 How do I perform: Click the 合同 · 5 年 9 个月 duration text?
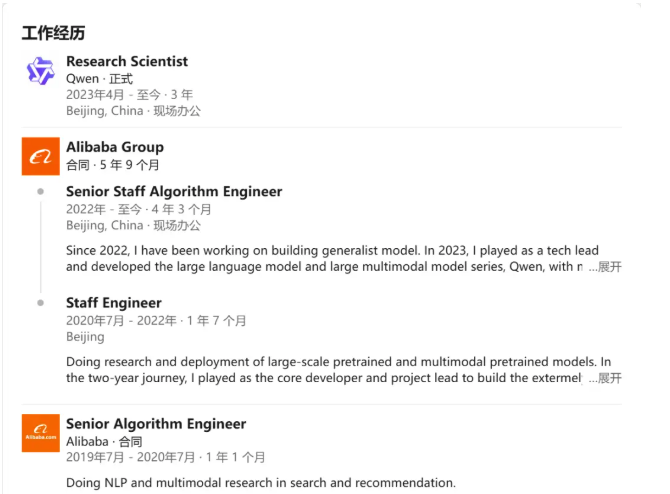tap(113, 164)
